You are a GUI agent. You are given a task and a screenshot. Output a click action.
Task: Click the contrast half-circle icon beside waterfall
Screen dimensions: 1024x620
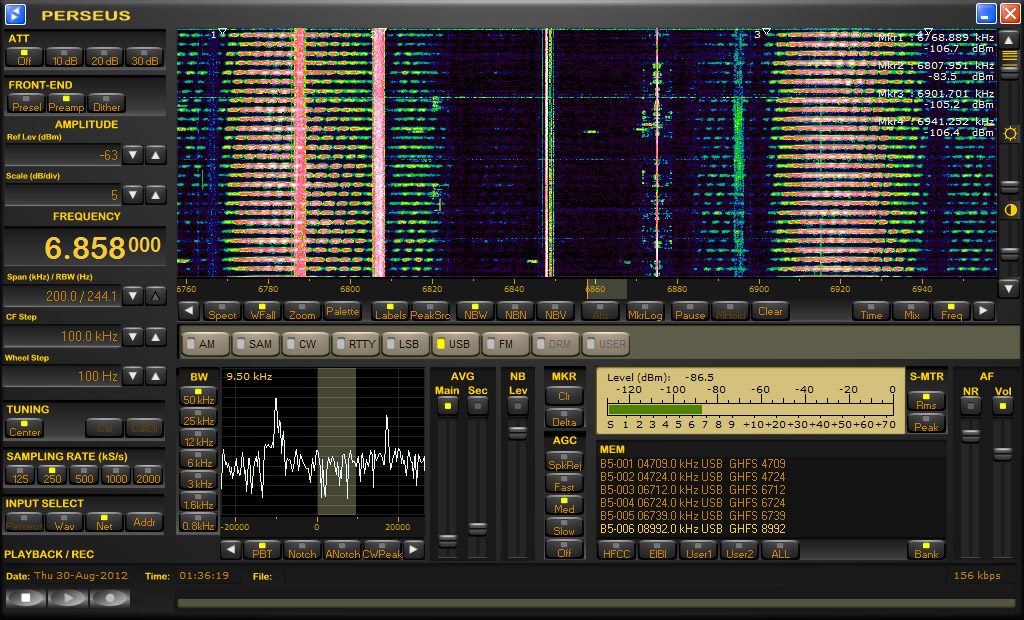pyautogui.click(x=1010, y=210)
